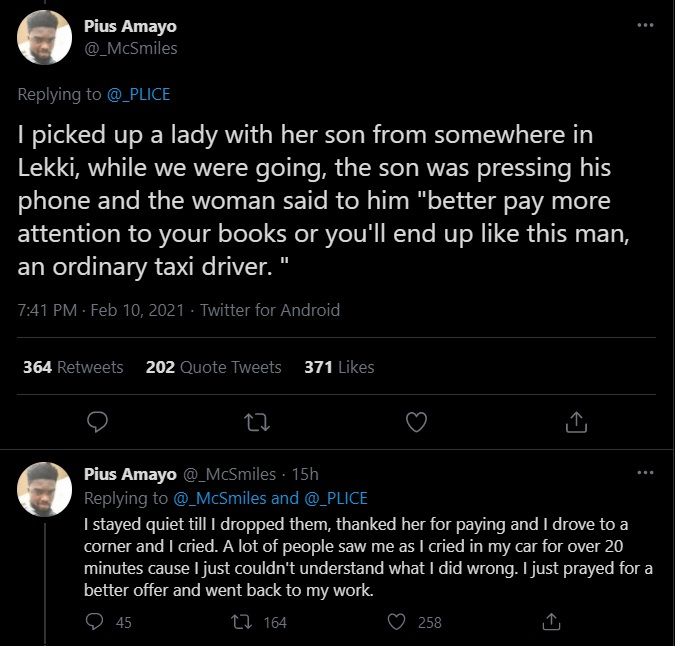Like the reply with 258 likes
Viewport: 675px width, 646px height.
[x=397, y=622]
